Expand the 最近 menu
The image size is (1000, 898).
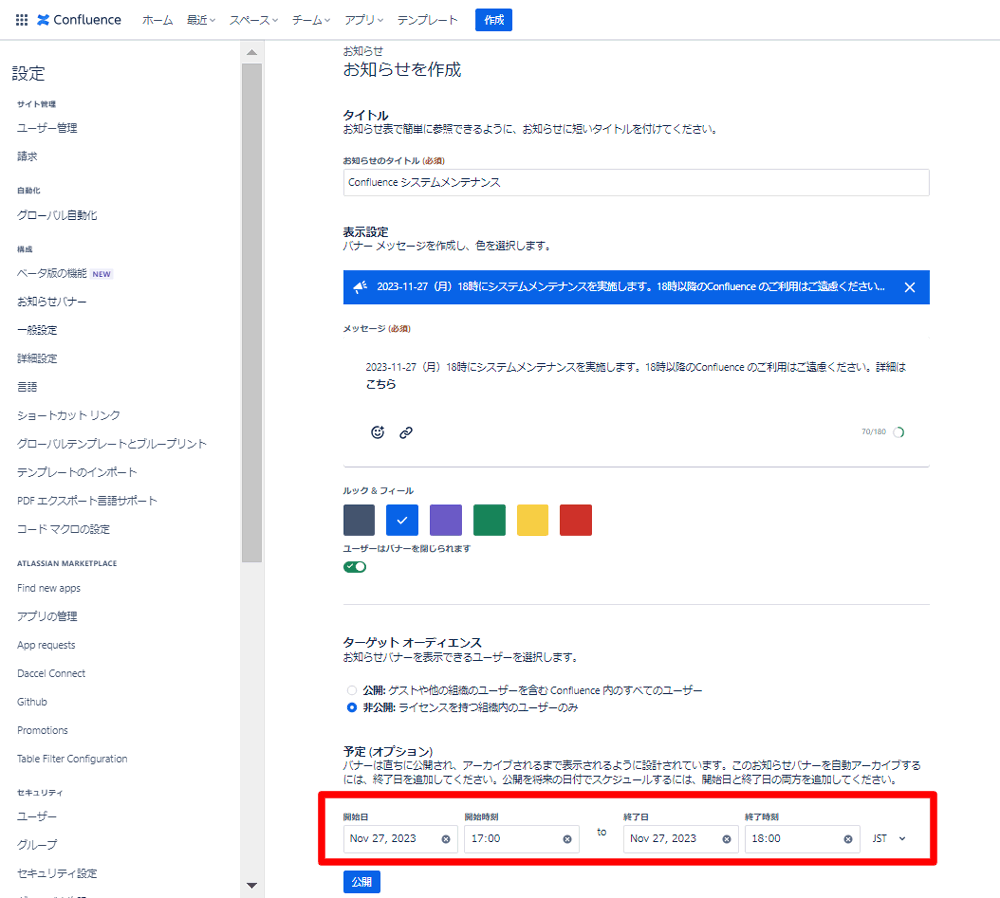201,20
